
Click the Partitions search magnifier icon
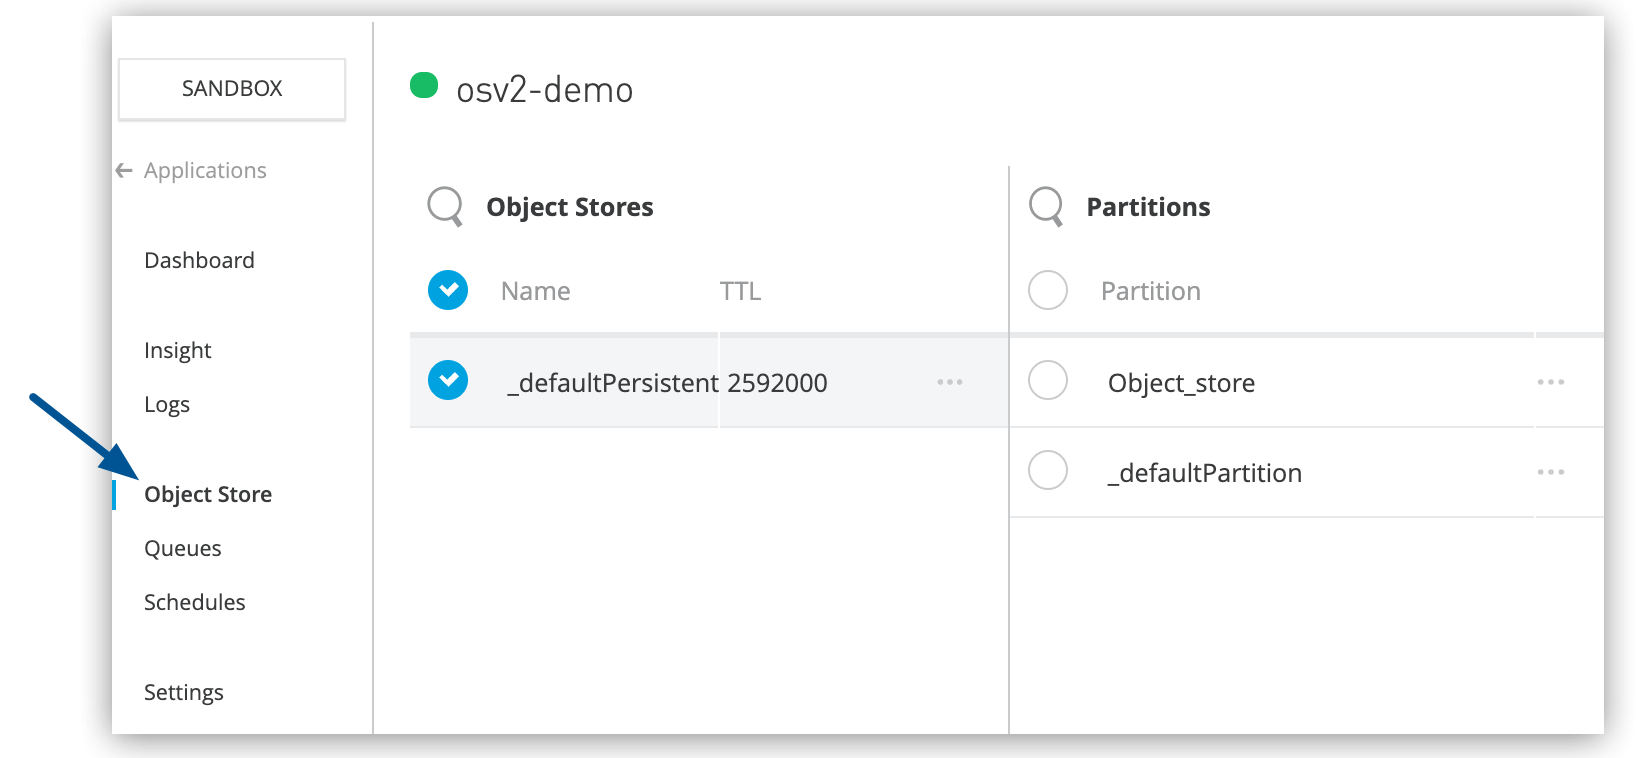1045,206
